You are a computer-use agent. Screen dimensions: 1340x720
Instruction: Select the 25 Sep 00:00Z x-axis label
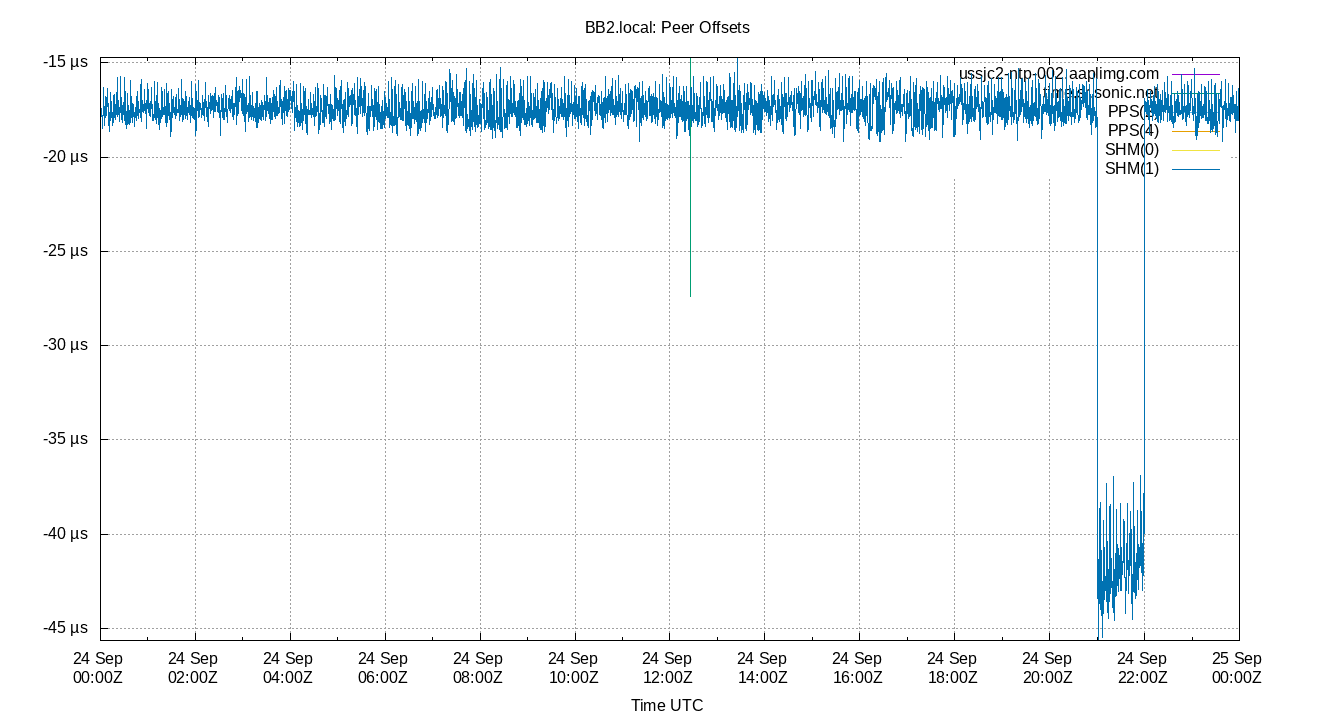1237,668
